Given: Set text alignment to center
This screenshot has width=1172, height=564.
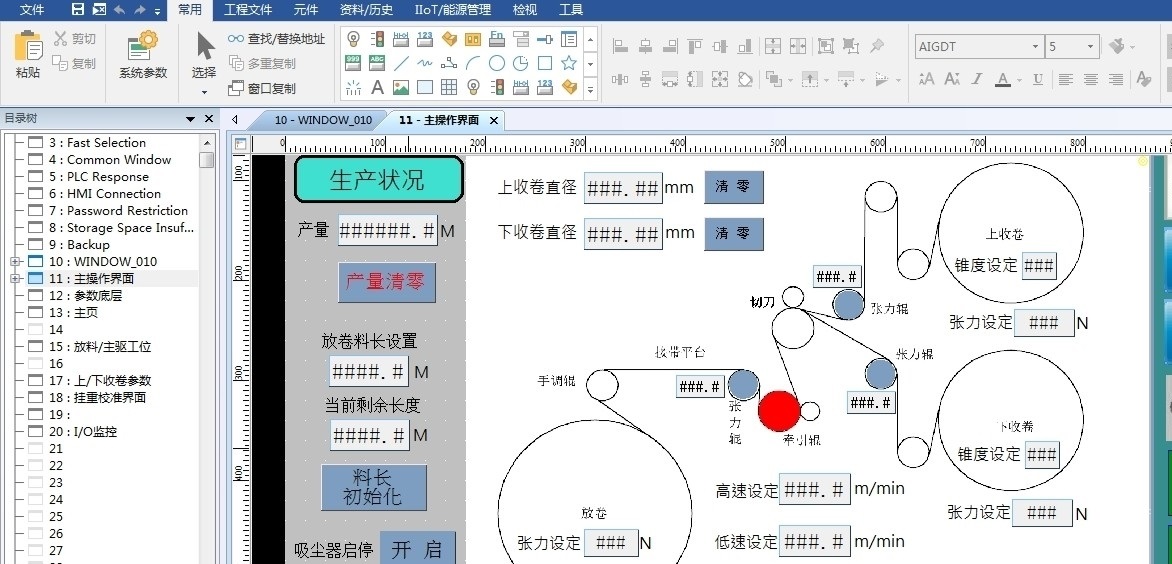Looking at the screenshot, I should (1091, 78).
